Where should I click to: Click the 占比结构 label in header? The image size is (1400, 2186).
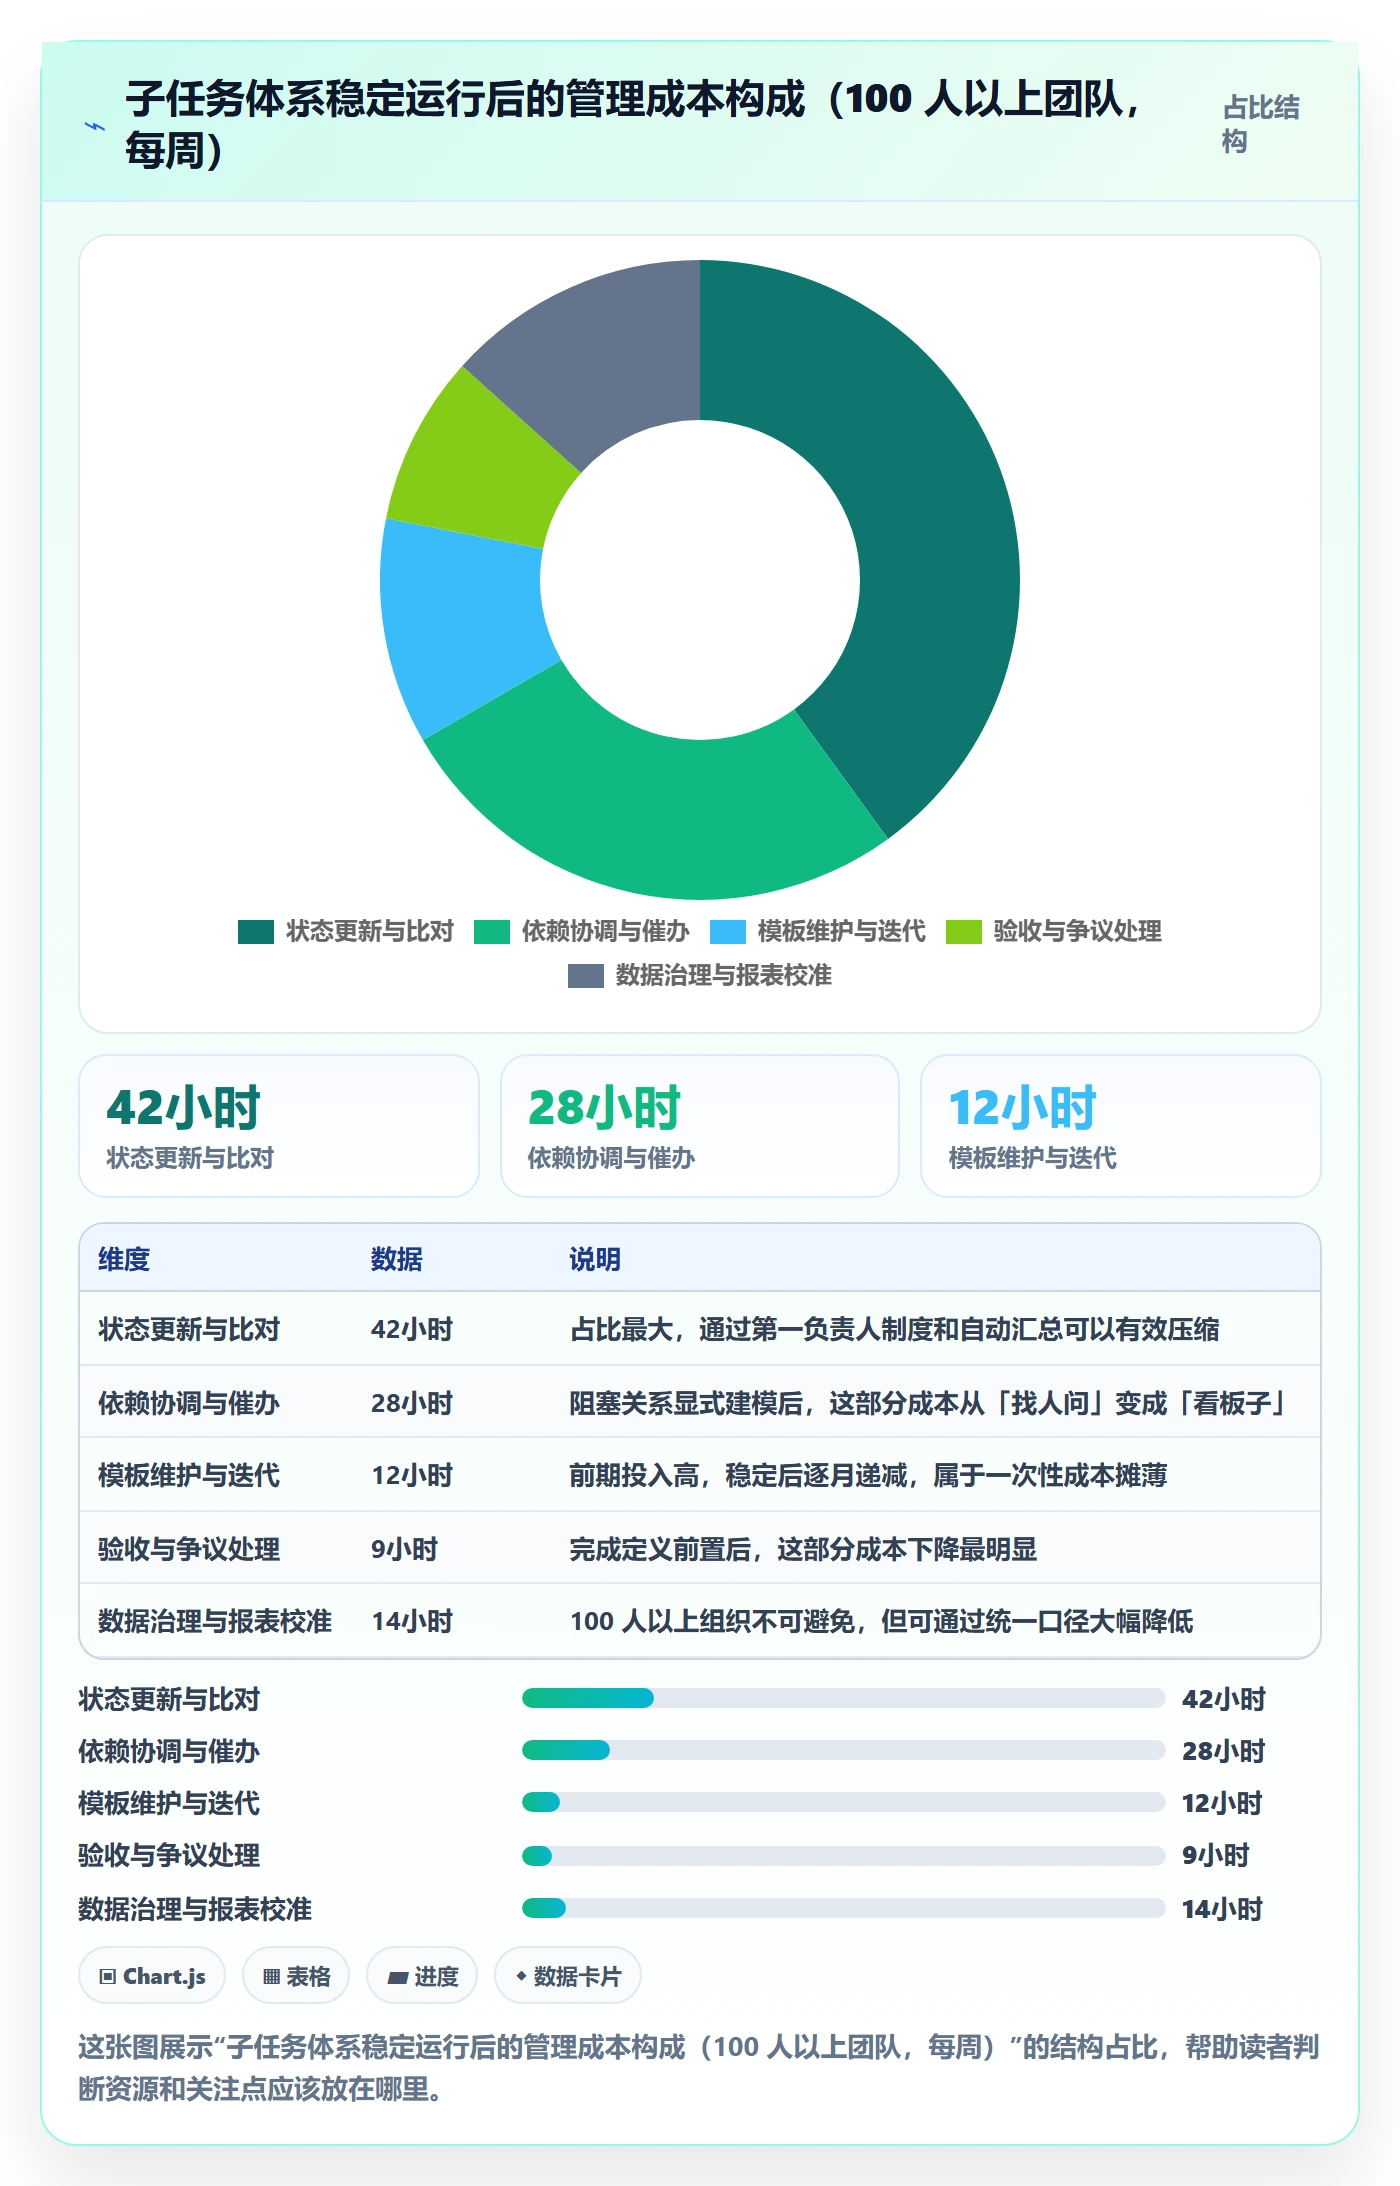point(1260,124)
